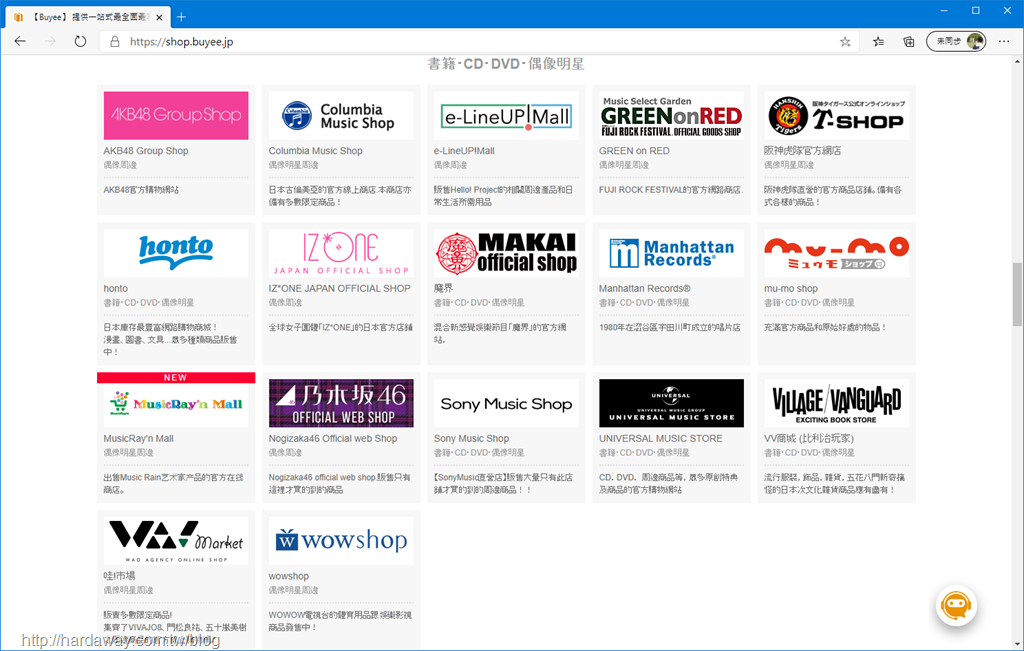The image size is (1024, 651).
Task: Open the Sony Music Shop title link
Action: [x=472, y=439]
